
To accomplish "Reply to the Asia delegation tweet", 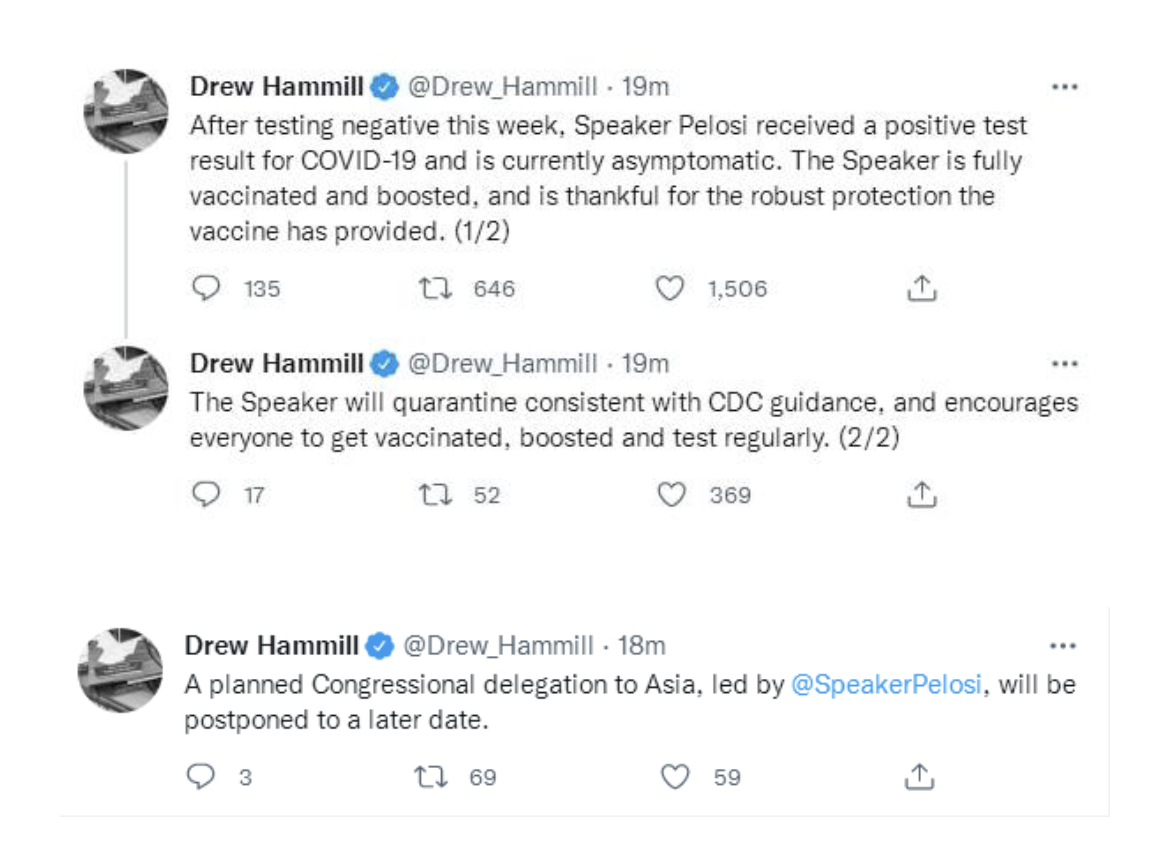I will coord(202,776).
